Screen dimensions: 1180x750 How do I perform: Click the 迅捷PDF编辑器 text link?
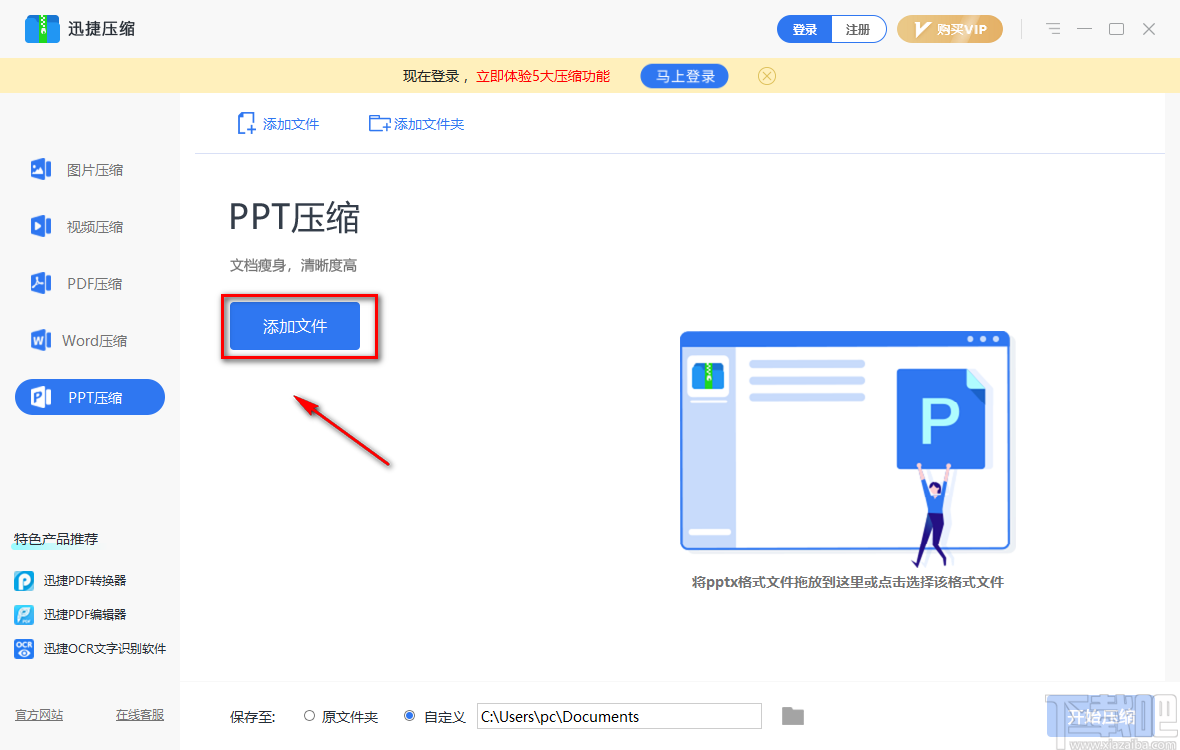(x=85, y=615)
